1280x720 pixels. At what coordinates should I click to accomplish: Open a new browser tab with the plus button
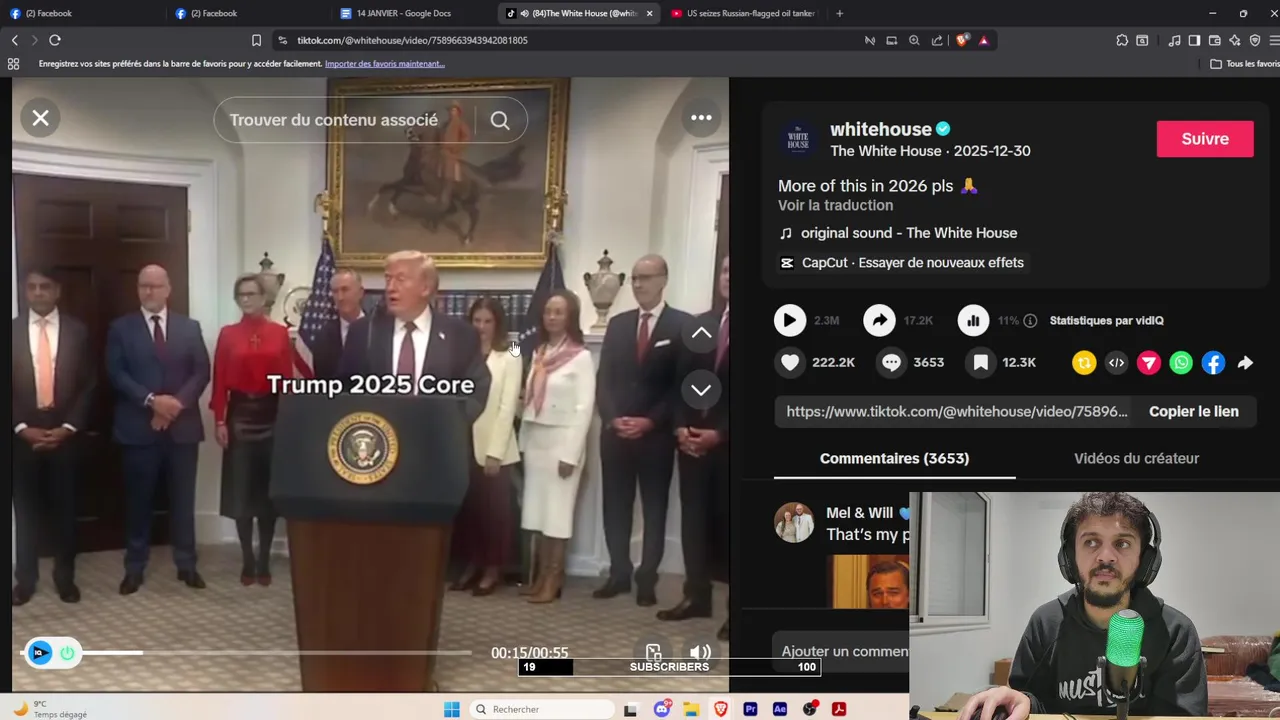point(839,13)
